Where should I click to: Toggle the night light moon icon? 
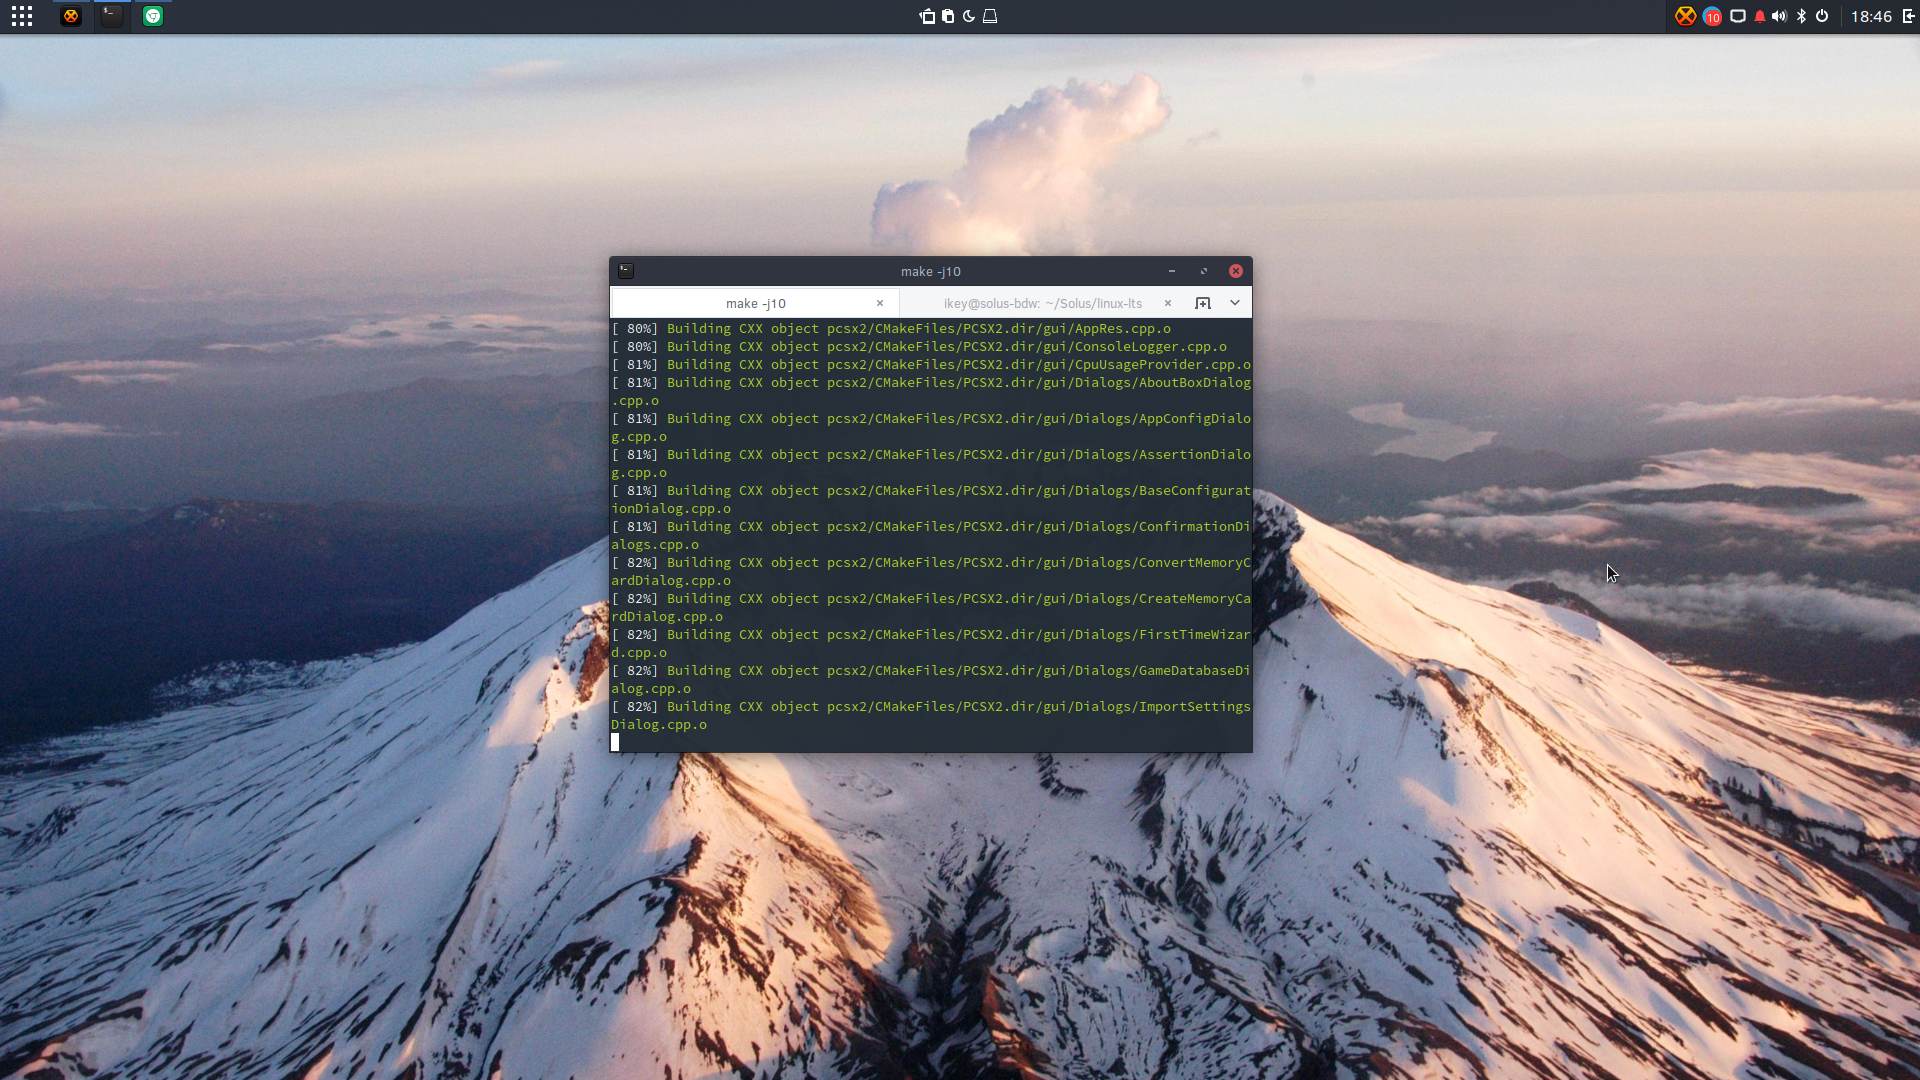point(968,16)
